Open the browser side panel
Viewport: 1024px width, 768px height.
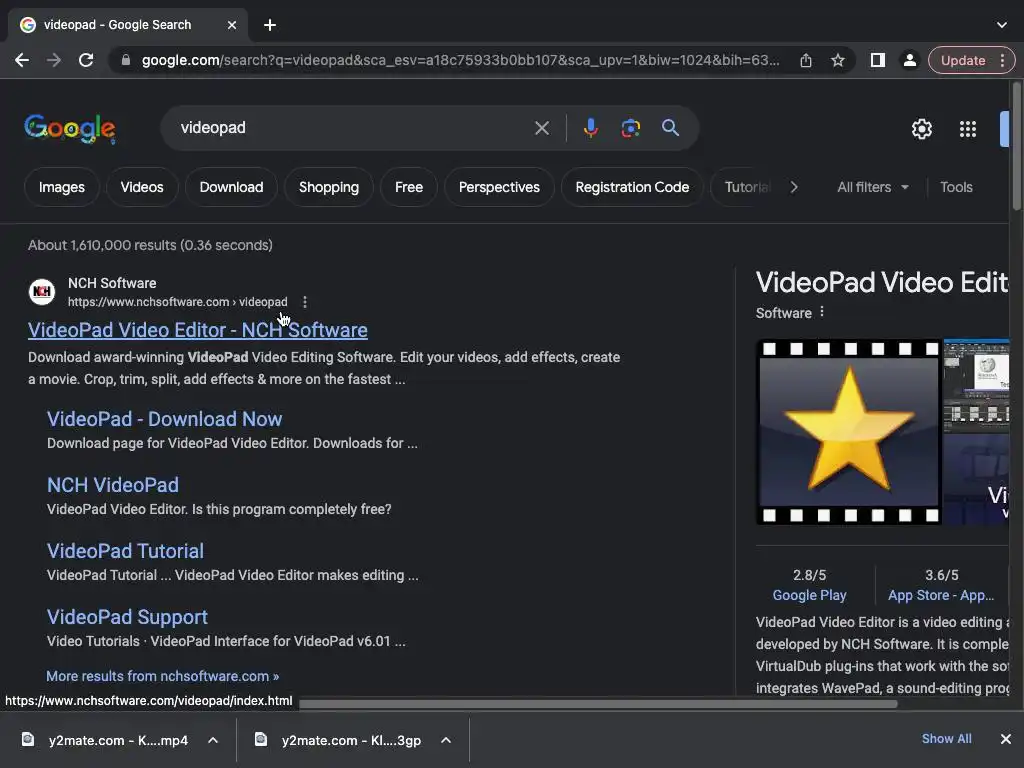(877, 60)
